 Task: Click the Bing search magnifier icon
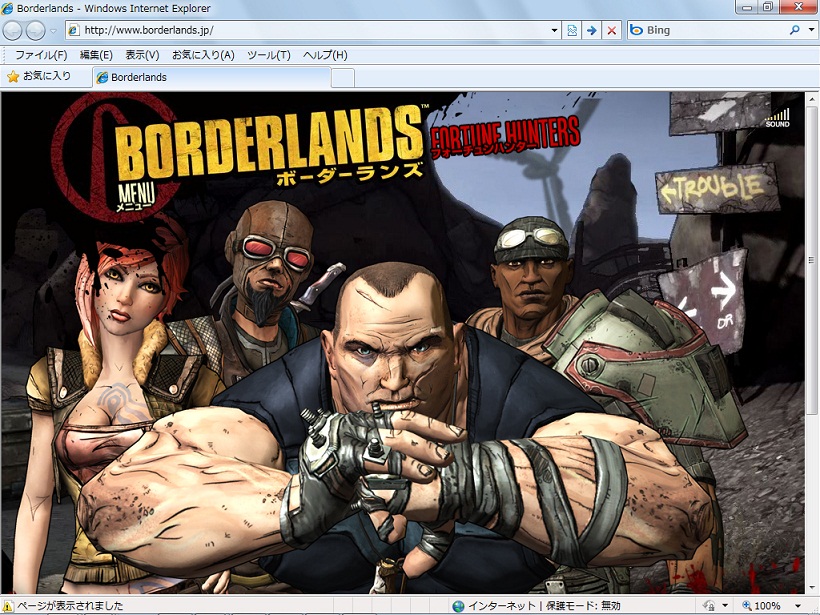tap(795, 31)
